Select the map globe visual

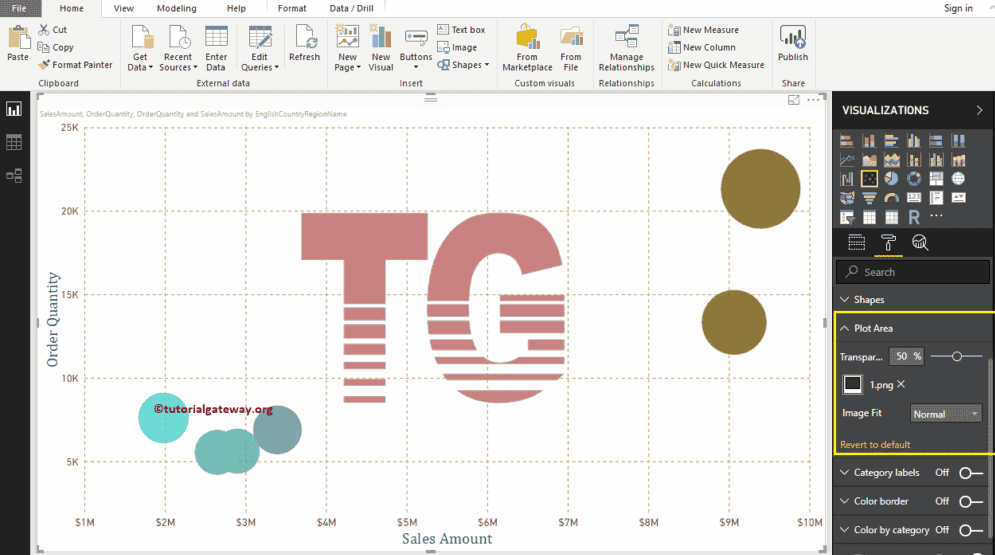coord(958,179)
